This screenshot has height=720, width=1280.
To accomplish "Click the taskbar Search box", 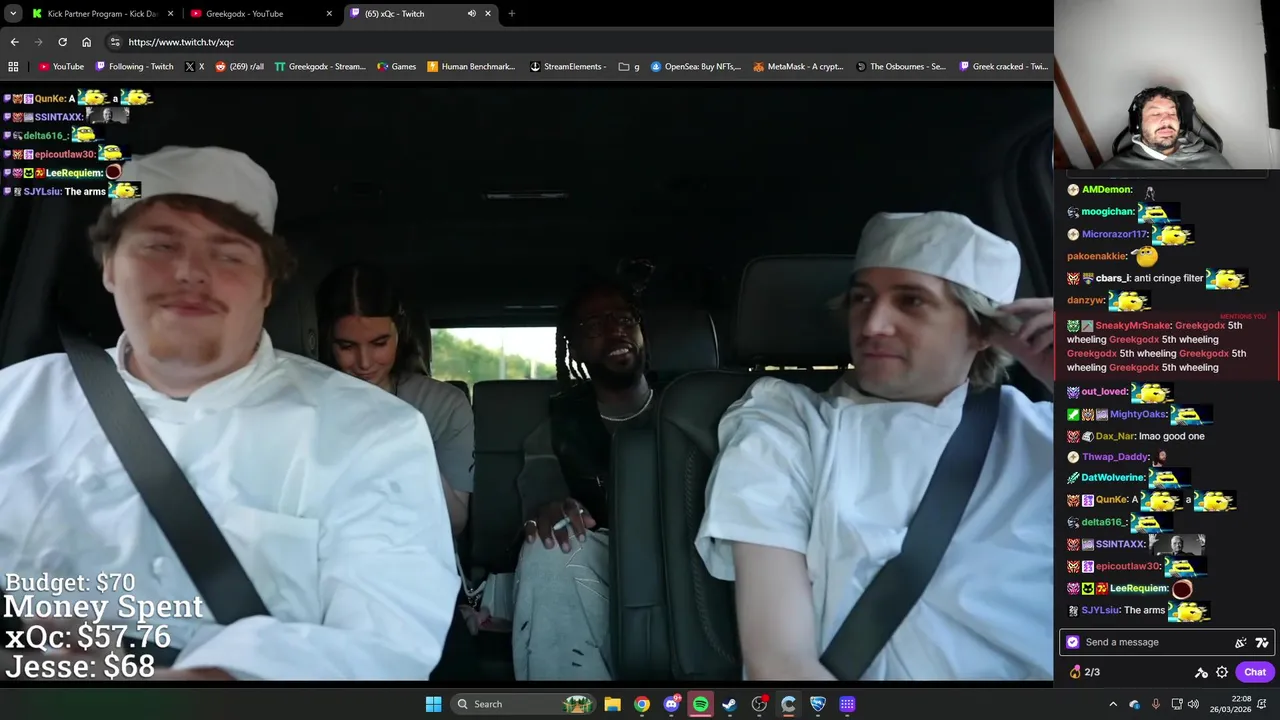I will point(522,704).
